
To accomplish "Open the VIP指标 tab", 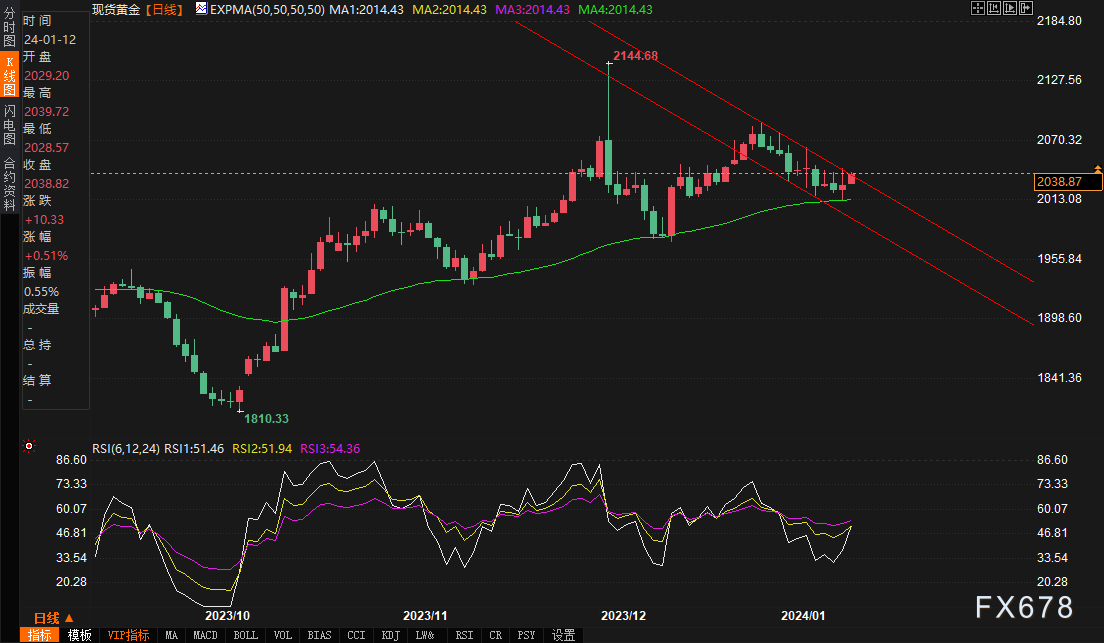I will click(x=128, y=635).
